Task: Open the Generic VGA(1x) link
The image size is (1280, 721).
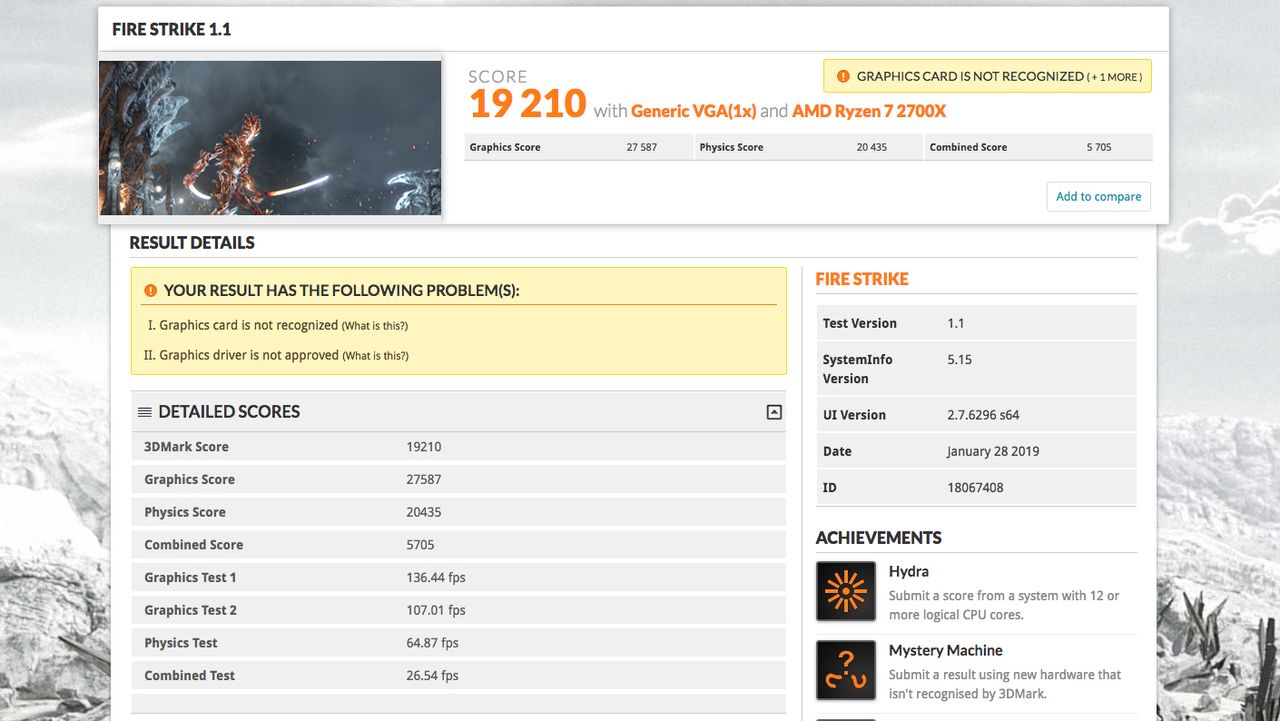Action: click(x=694, y=111)
